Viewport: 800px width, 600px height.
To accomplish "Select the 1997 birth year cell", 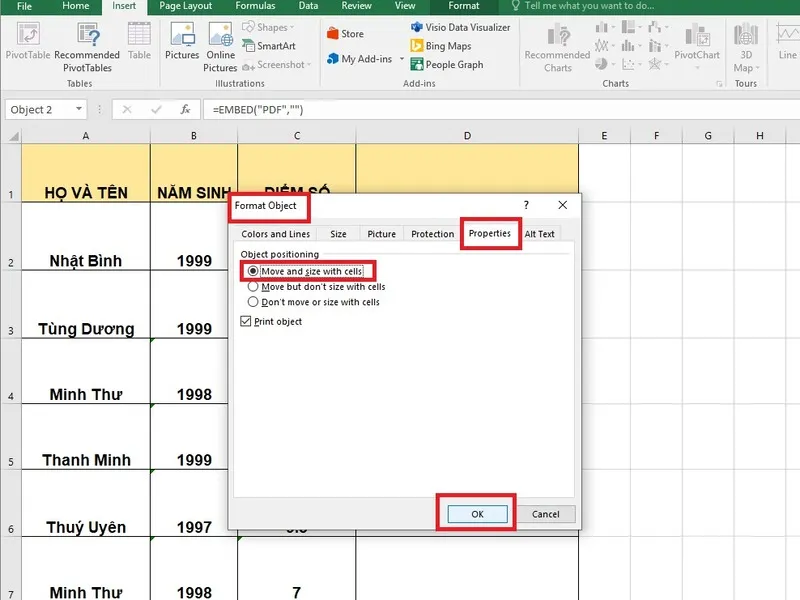I will tap(194, 503).
